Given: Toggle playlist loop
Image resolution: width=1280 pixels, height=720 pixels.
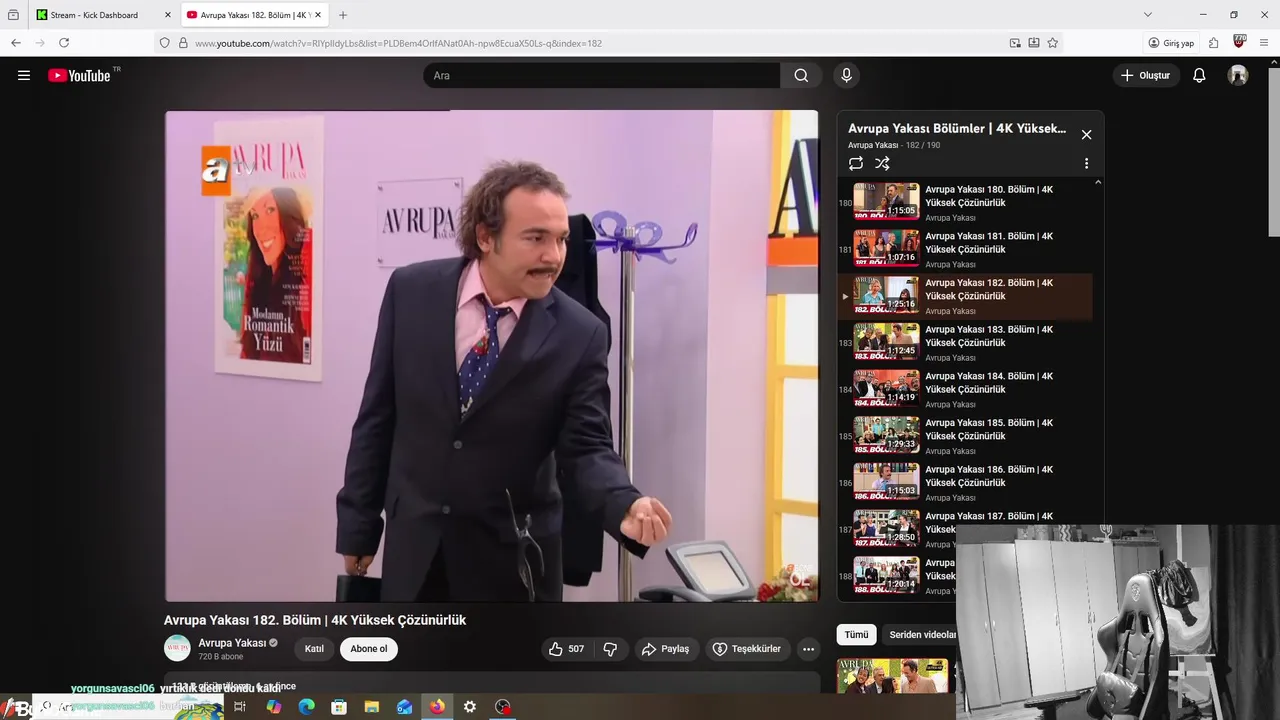Looking at the screenshot, I should tap(856, 163).
